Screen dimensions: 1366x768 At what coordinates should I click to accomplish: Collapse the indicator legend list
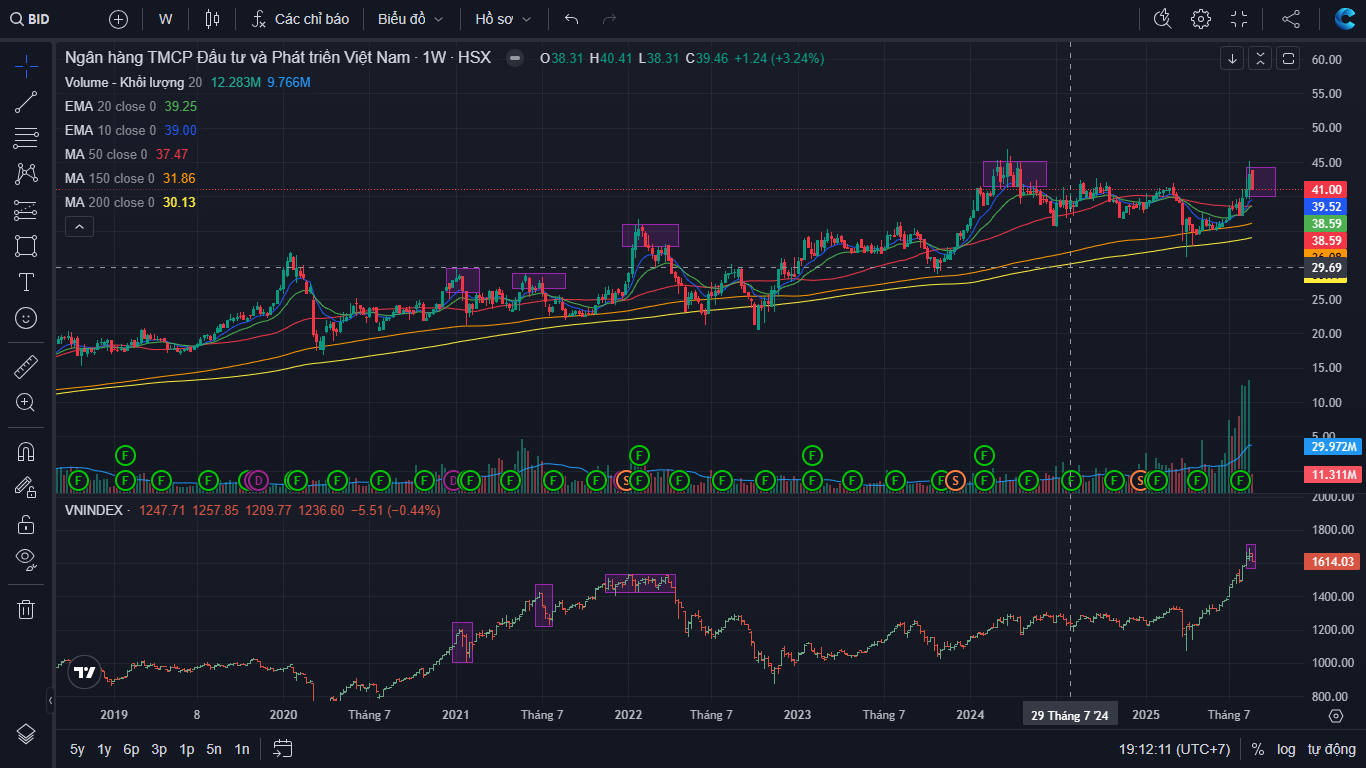(79, 227)
